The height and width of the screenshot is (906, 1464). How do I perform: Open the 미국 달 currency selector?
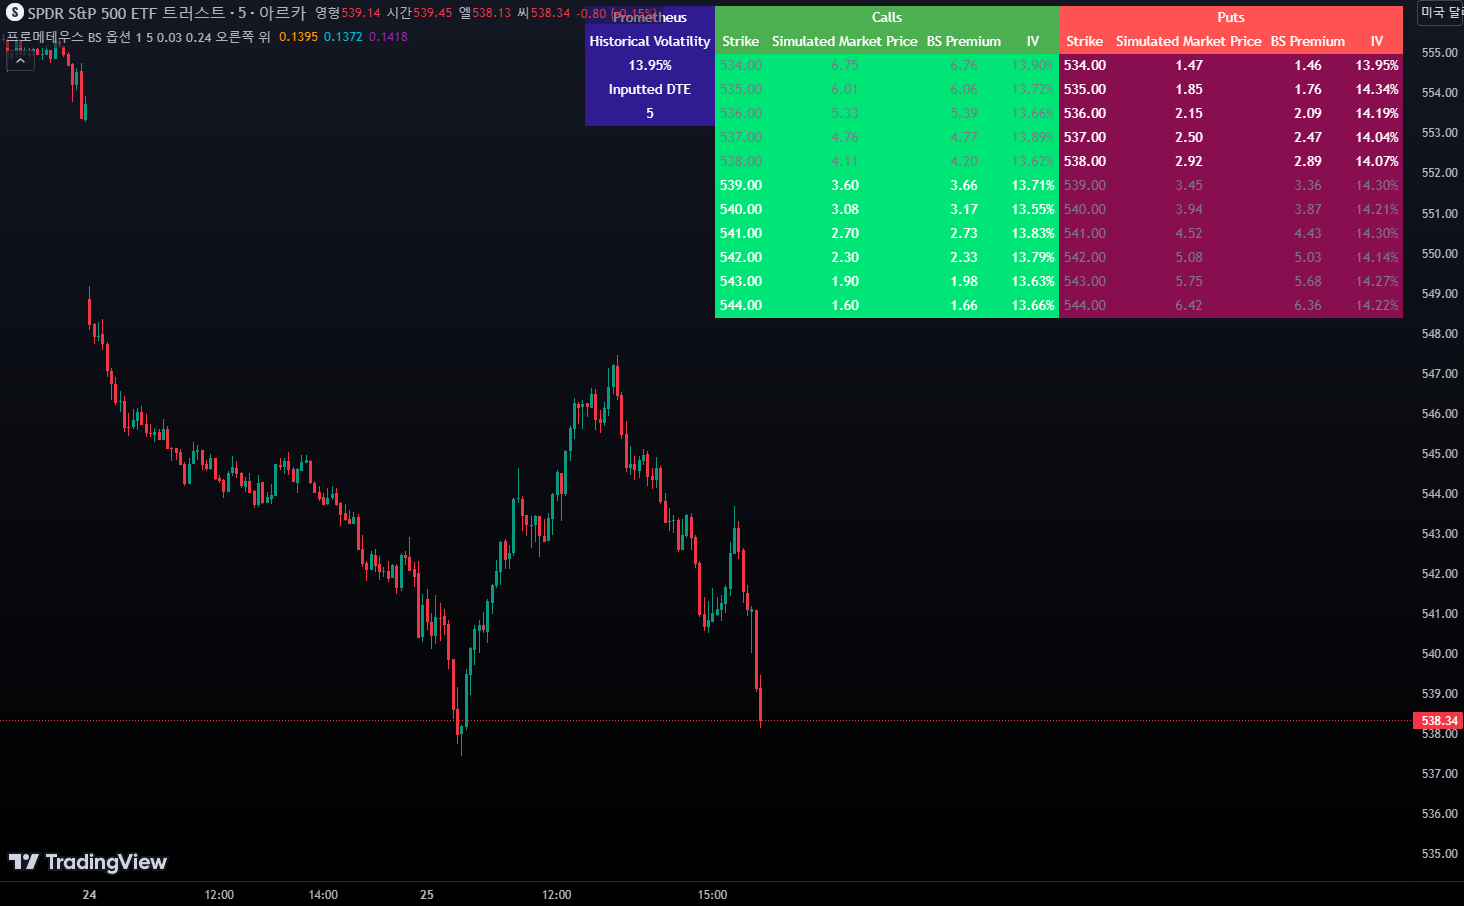coord(1441,12)
